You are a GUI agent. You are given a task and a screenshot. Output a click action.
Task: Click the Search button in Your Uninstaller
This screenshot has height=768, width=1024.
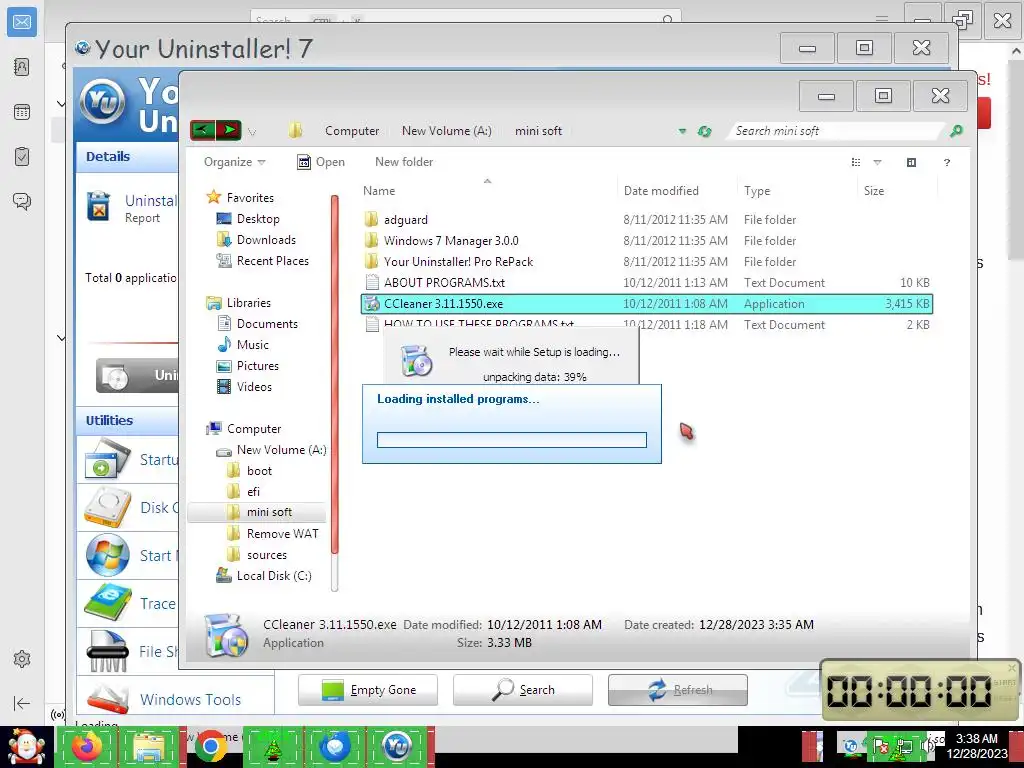(522, 690)
